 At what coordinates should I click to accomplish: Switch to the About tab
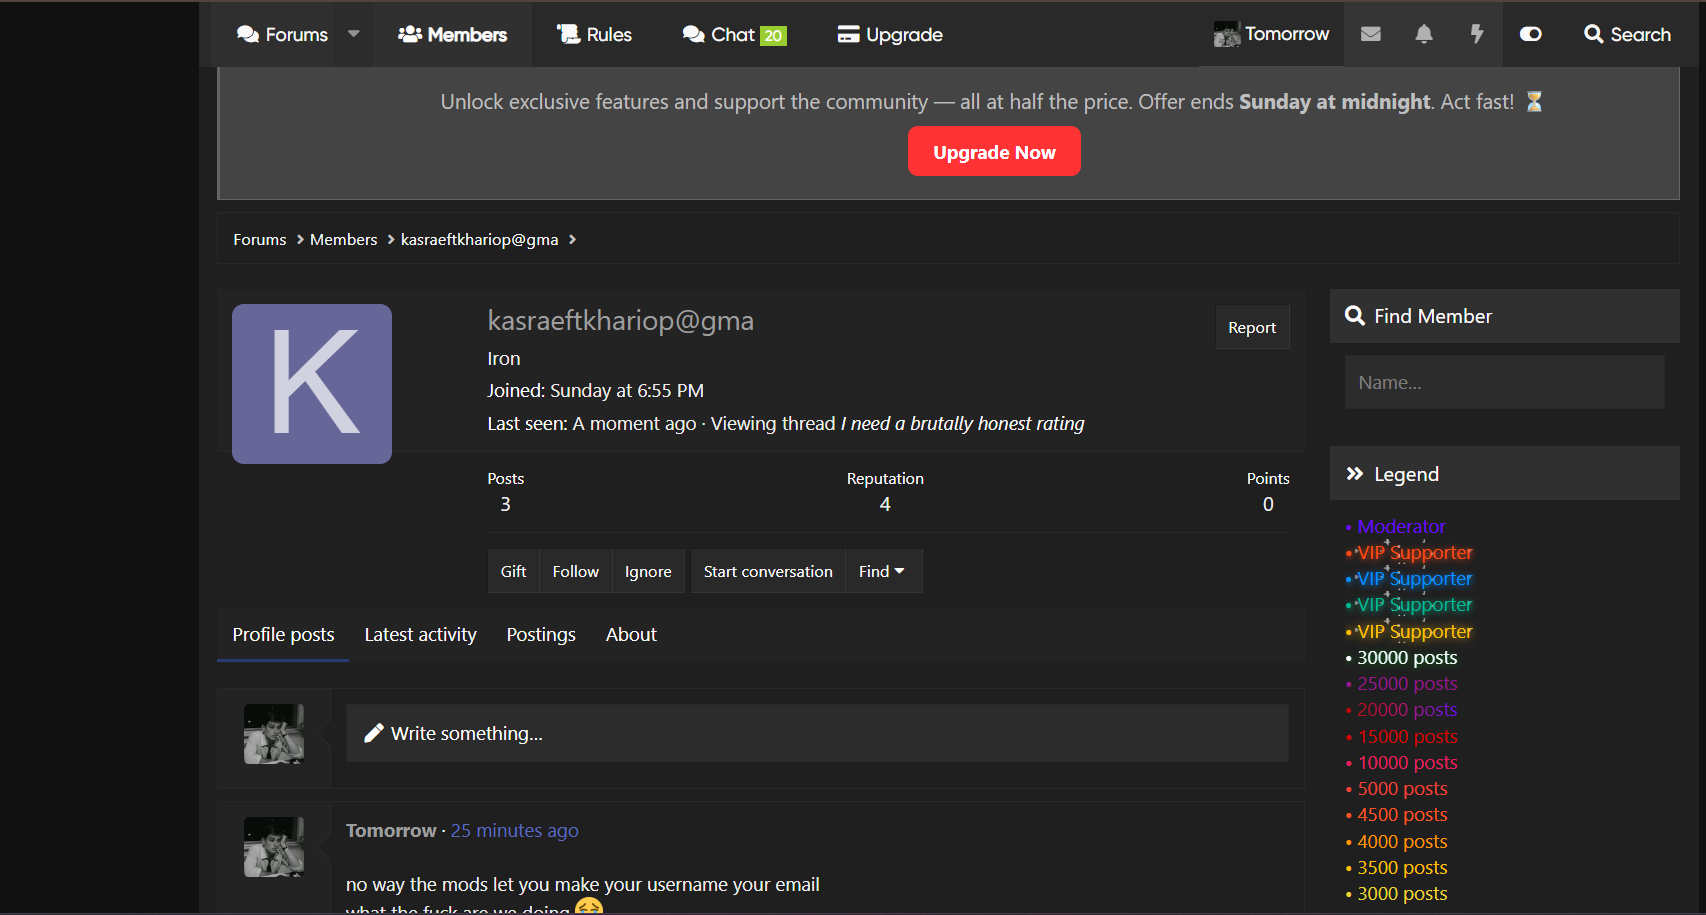click(631, 635)
